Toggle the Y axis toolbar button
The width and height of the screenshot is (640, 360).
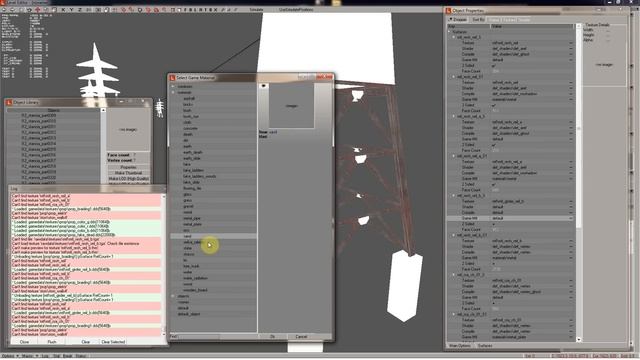click(x=71, y=9)
